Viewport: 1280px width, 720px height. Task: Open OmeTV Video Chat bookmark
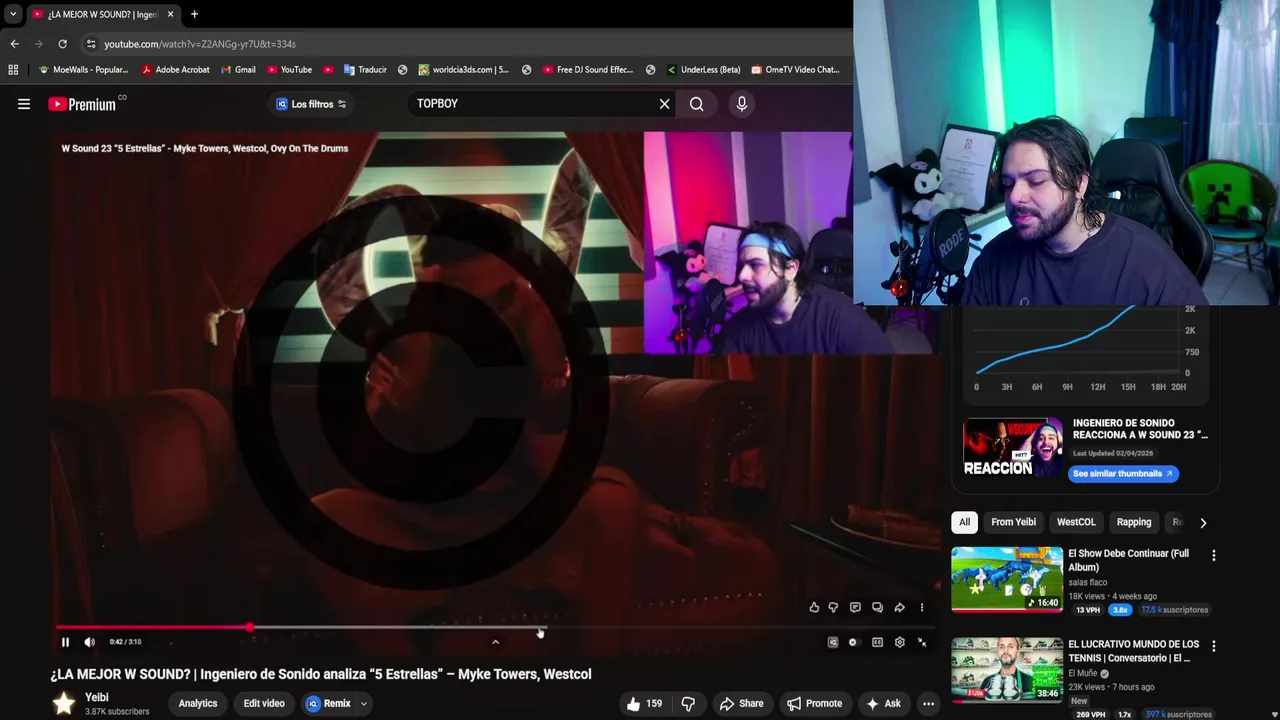(795, 70)
